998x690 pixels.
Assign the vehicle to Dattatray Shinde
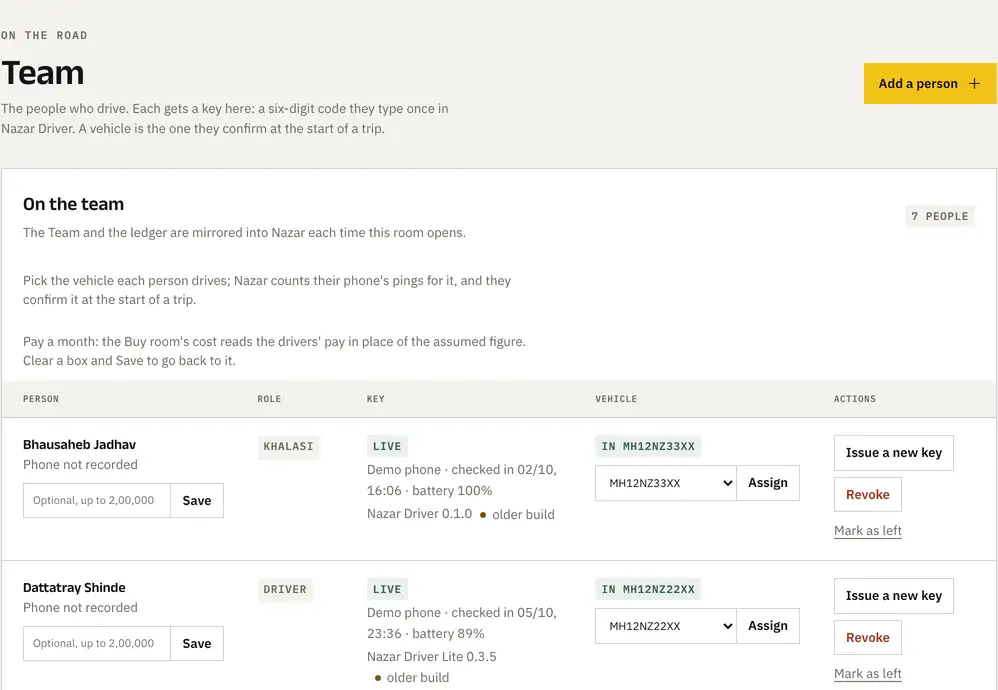(x=768, y=626)
